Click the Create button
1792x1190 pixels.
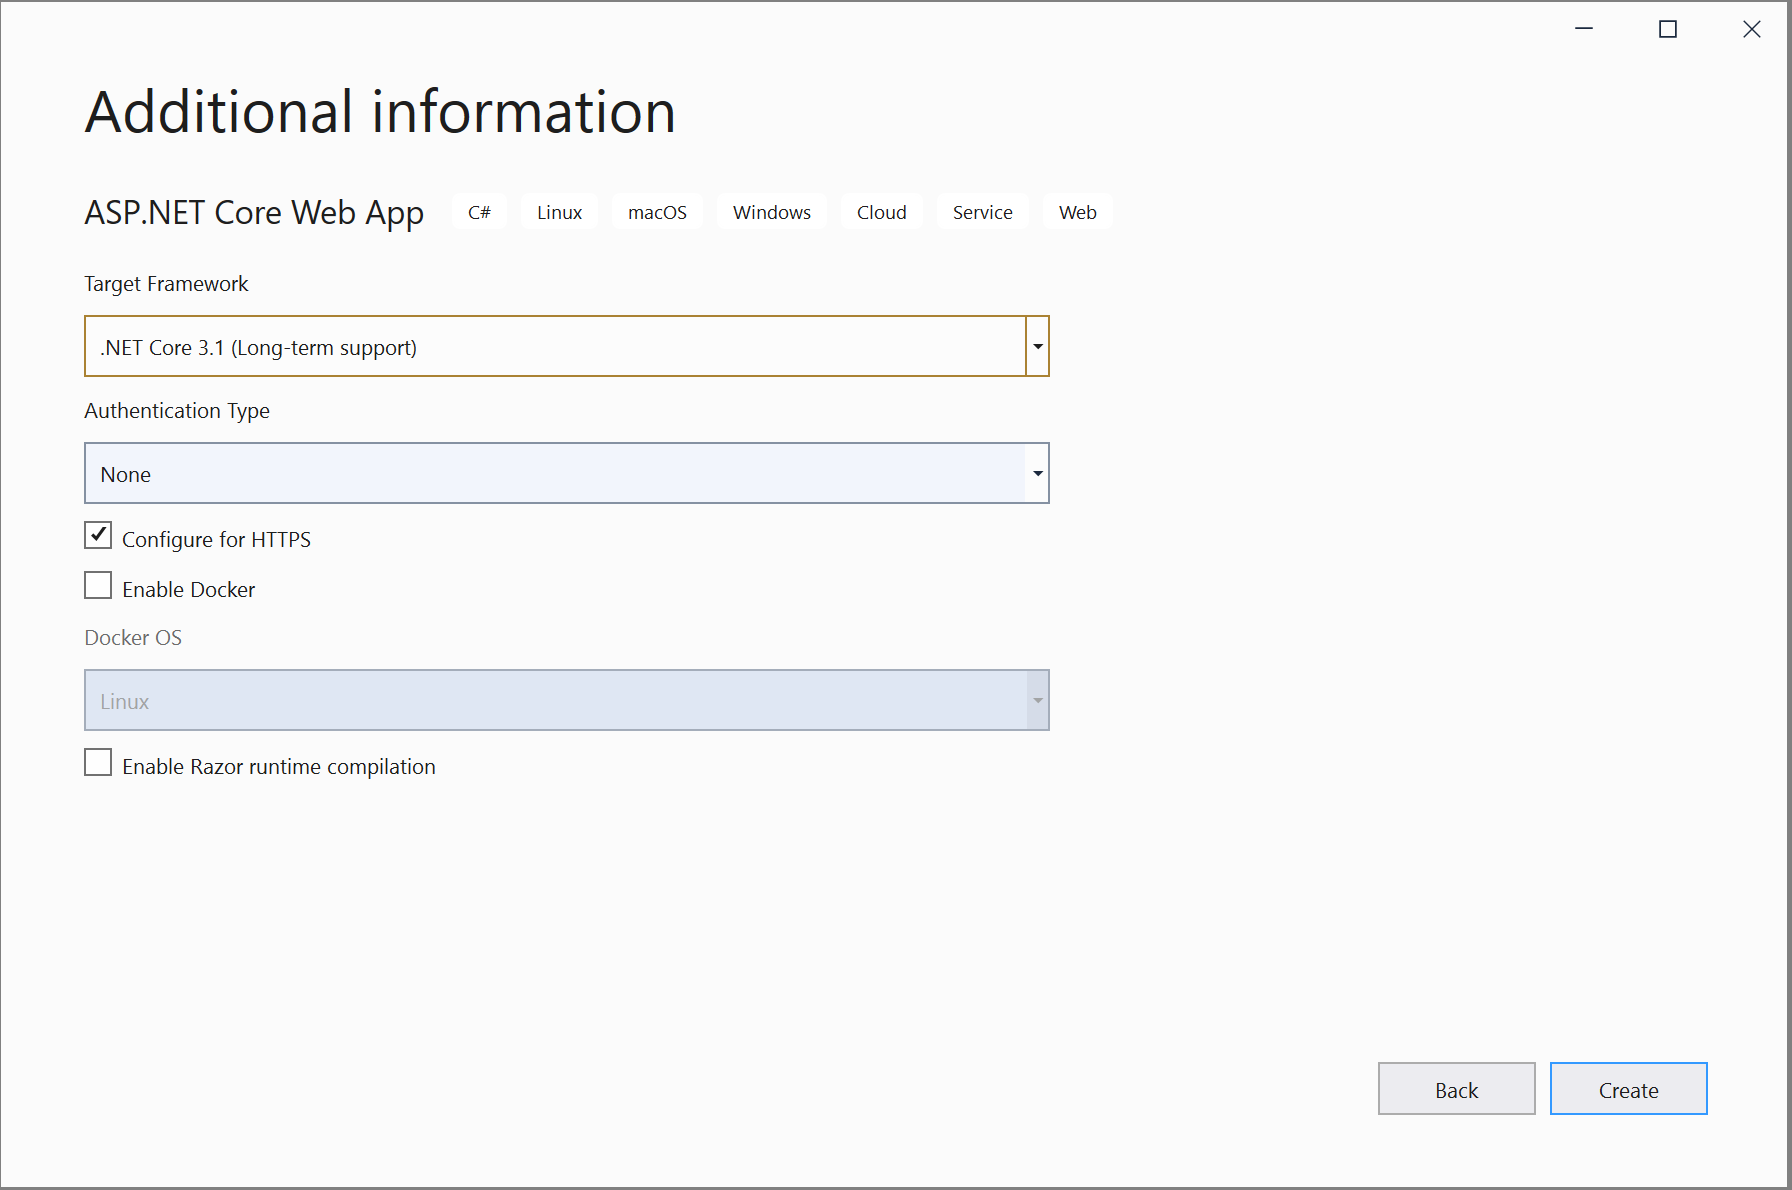coord(1628,1089)
